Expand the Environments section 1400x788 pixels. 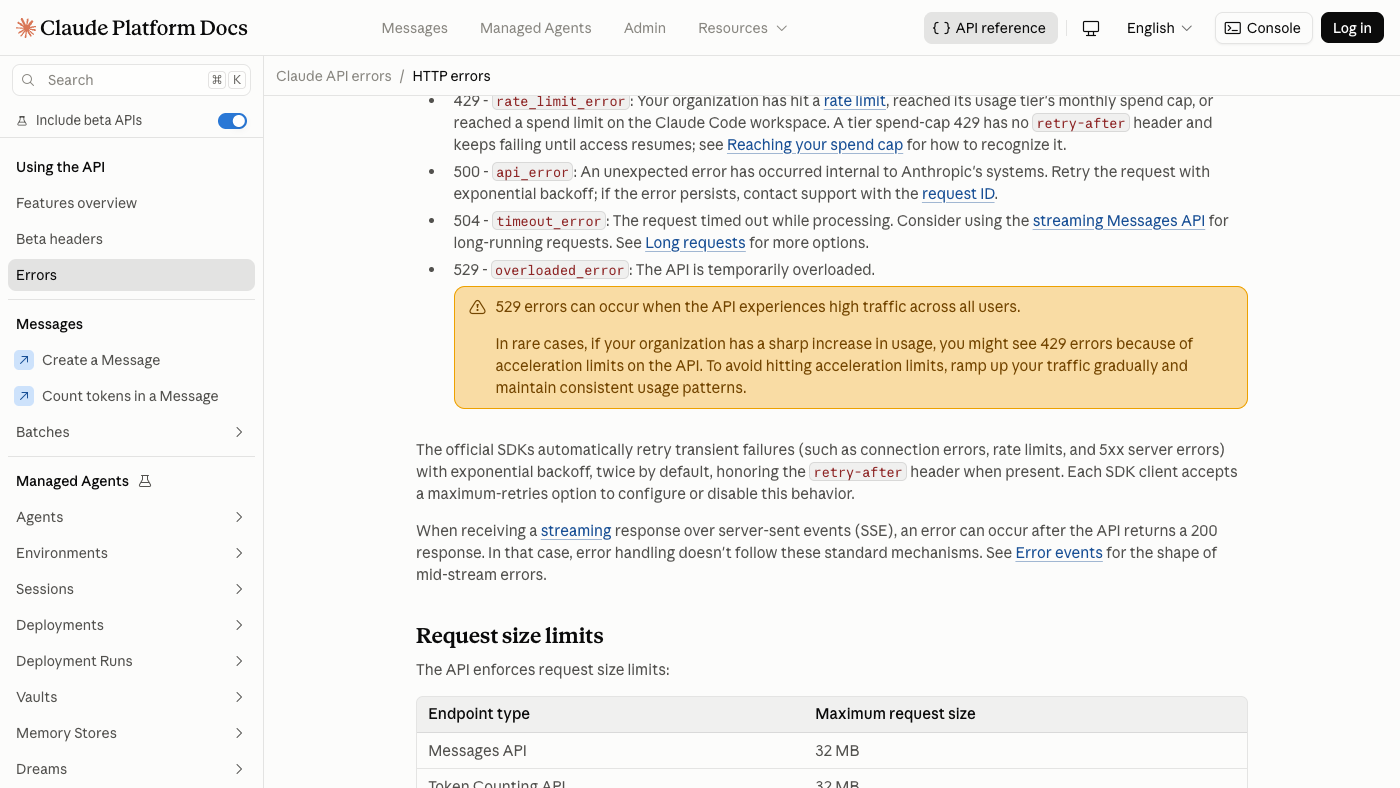(131, 553)
